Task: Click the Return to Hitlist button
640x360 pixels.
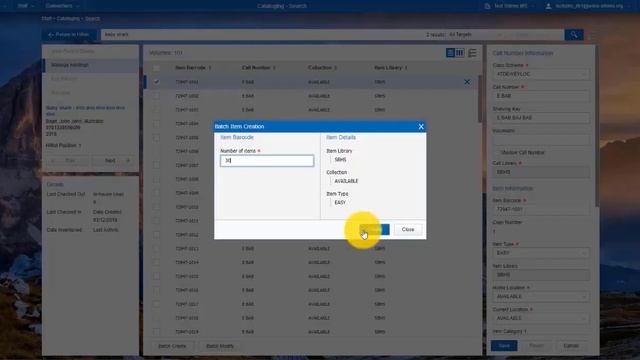Action: 69,35
